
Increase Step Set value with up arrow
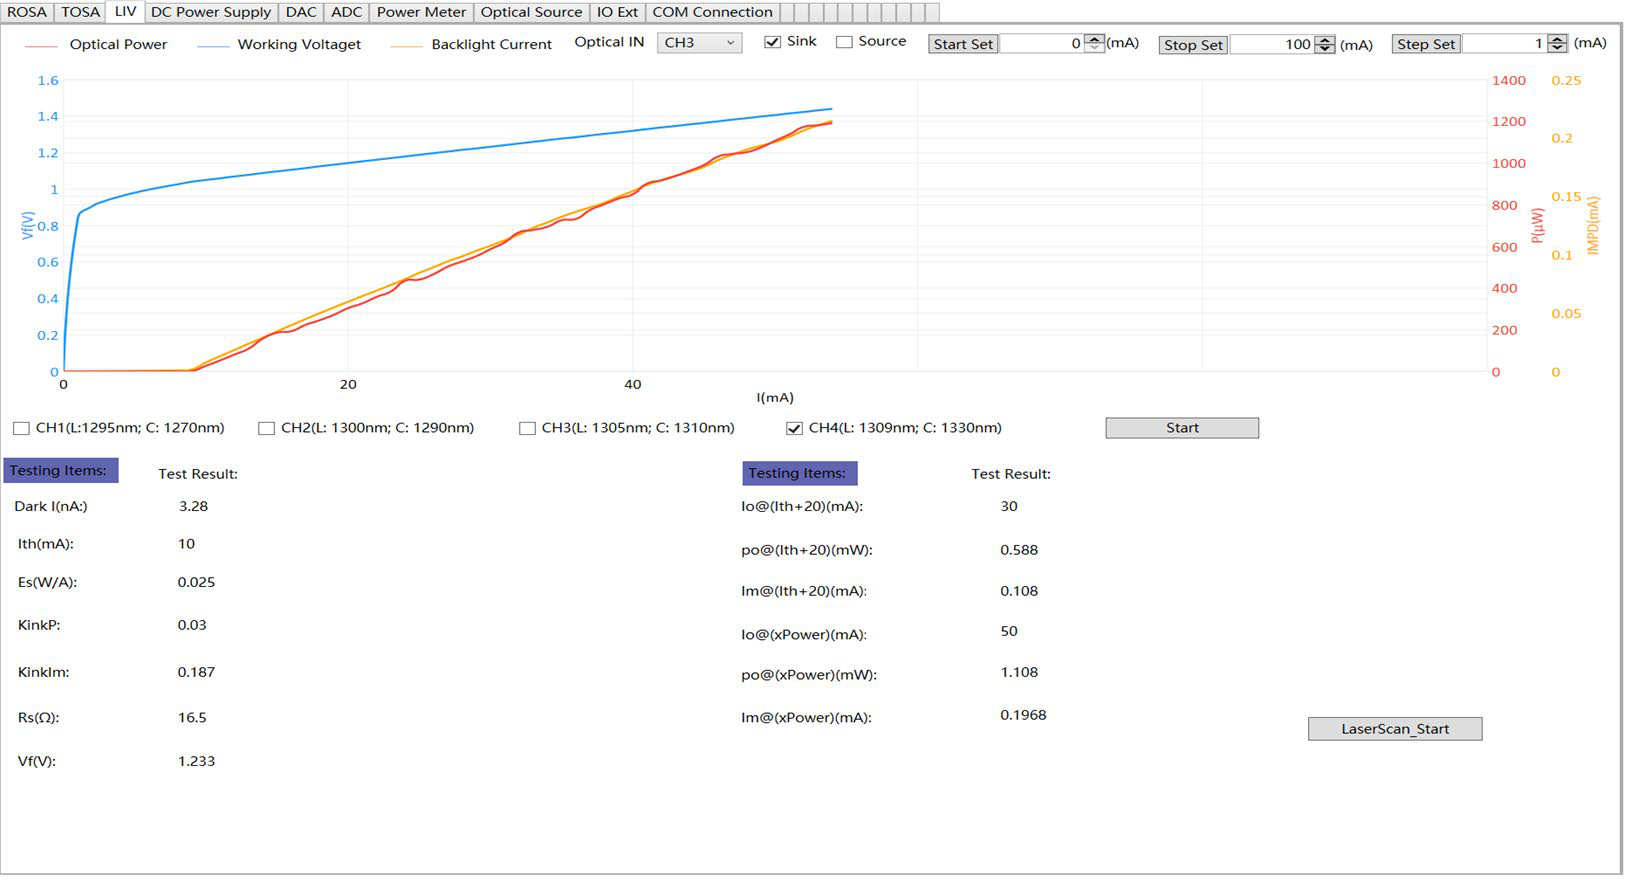click(1558, 39)
